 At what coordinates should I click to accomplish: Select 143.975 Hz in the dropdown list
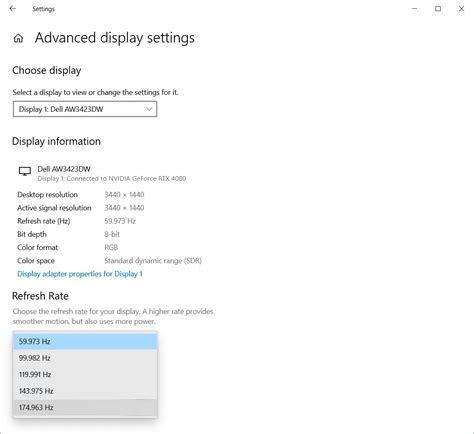[85, 391]
